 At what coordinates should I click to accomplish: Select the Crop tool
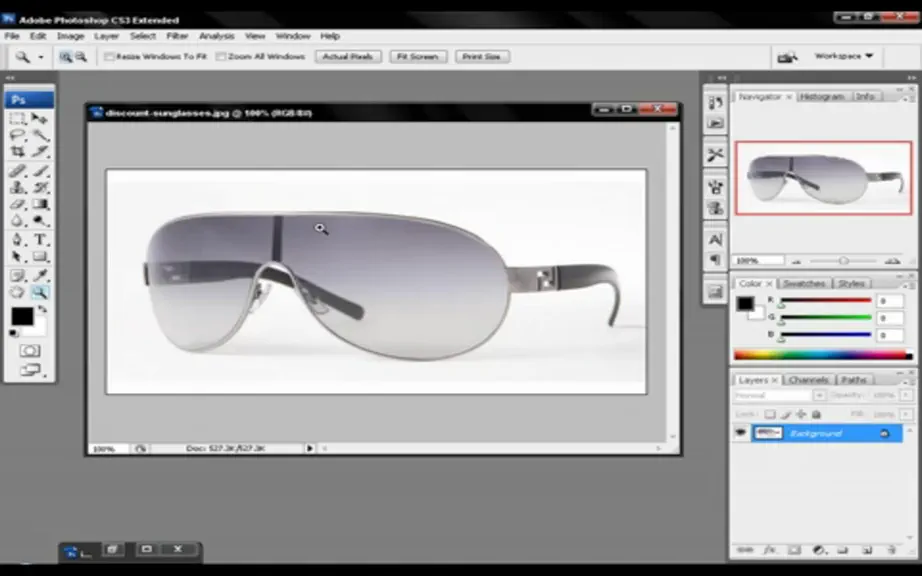pos(18,152)
